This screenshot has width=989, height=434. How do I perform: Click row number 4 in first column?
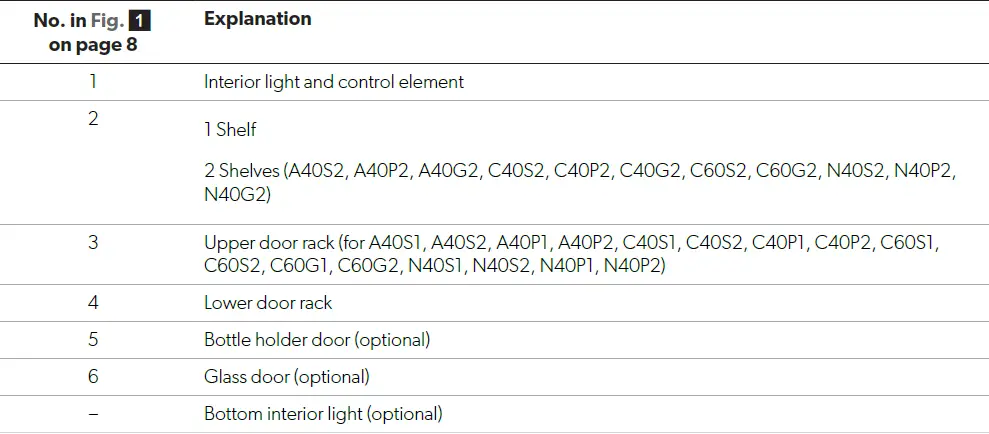point(93,302)
